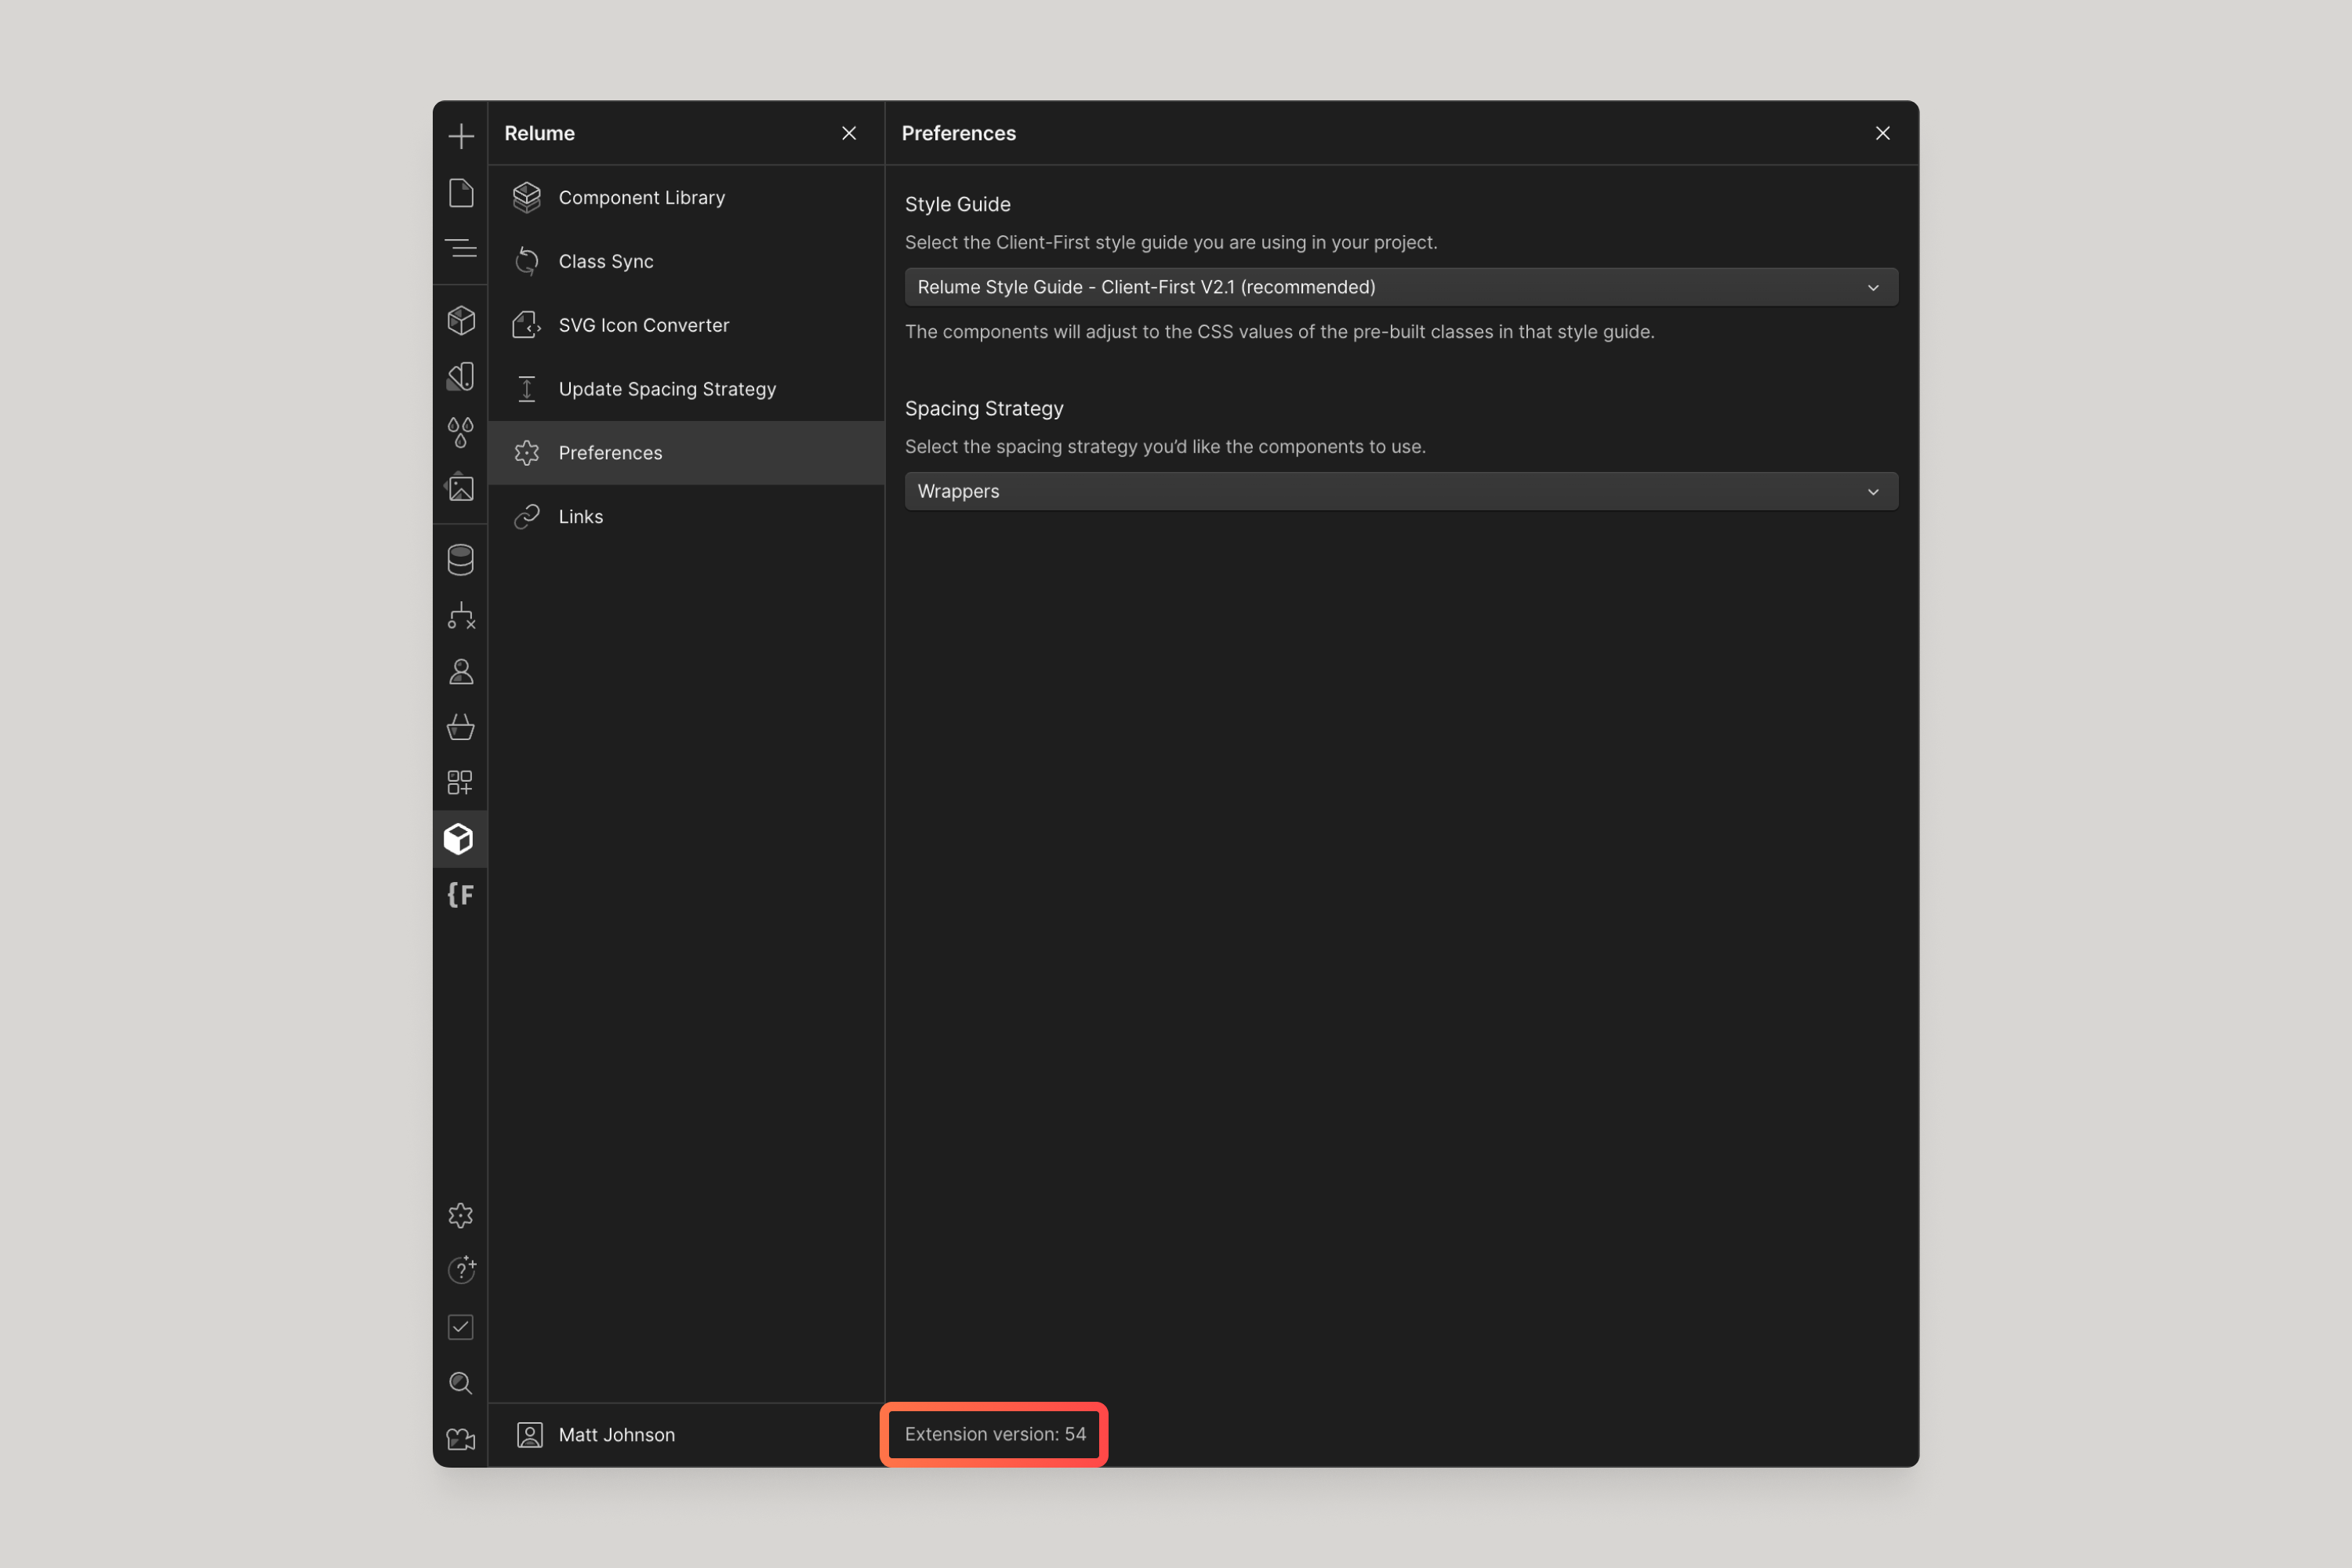The width and height of the screenshot is (2352, 1568).
Task: Open the Finsweet {F extension icon
Action: point(461,895)
